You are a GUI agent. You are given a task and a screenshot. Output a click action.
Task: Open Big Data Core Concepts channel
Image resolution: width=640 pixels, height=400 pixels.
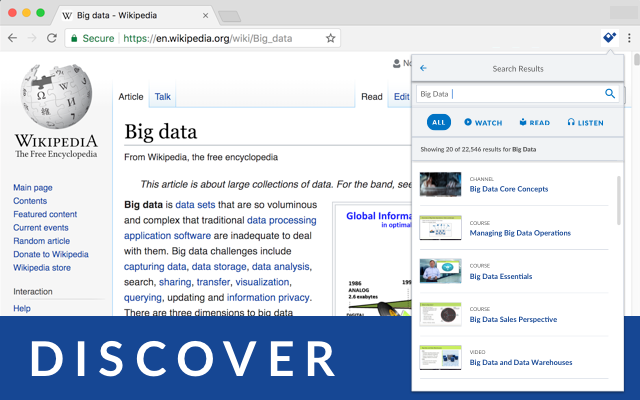click(509, 189)
